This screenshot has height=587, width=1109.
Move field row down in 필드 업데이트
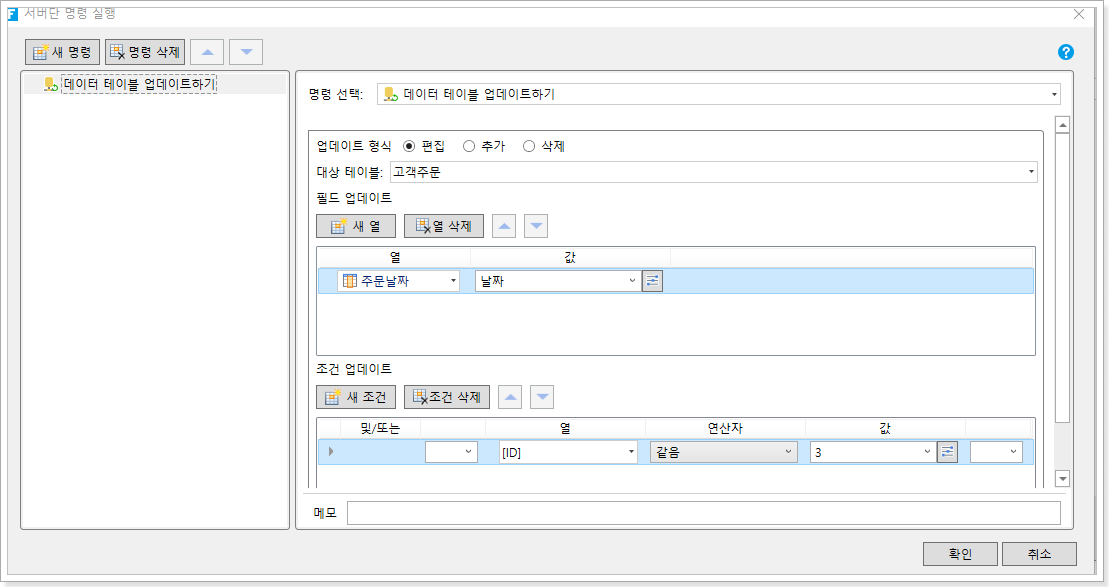[x=537, y=226]
